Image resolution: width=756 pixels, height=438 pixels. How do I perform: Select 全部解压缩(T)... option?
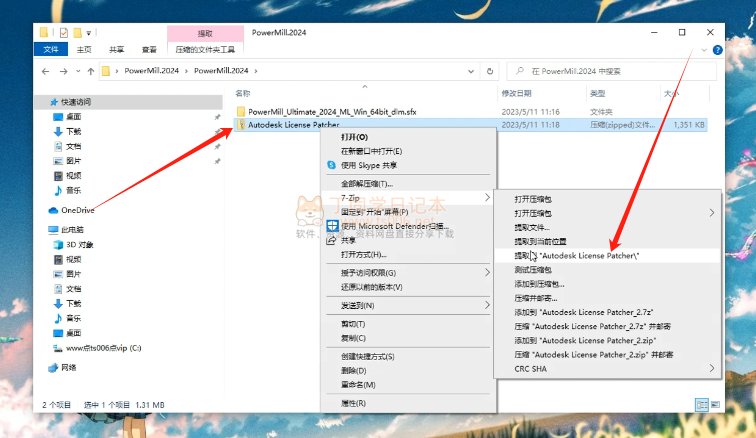click(367, 184)
